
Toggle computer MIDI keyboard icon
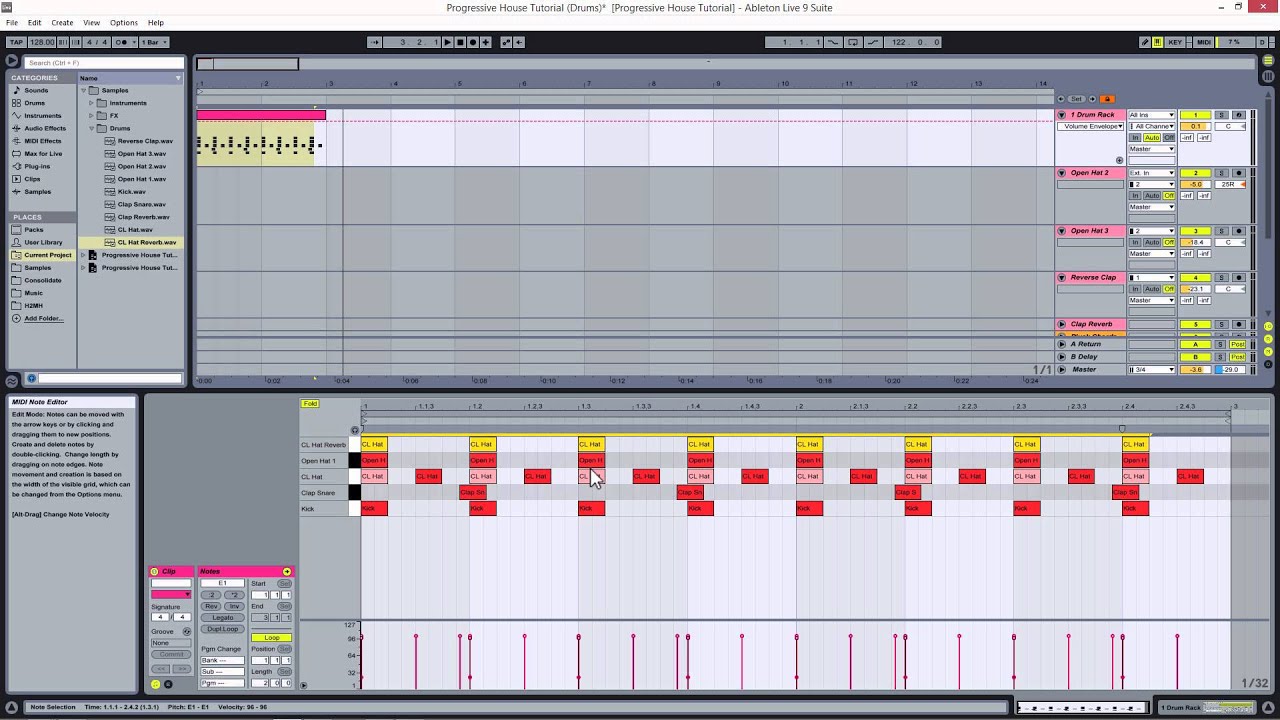1158,42
